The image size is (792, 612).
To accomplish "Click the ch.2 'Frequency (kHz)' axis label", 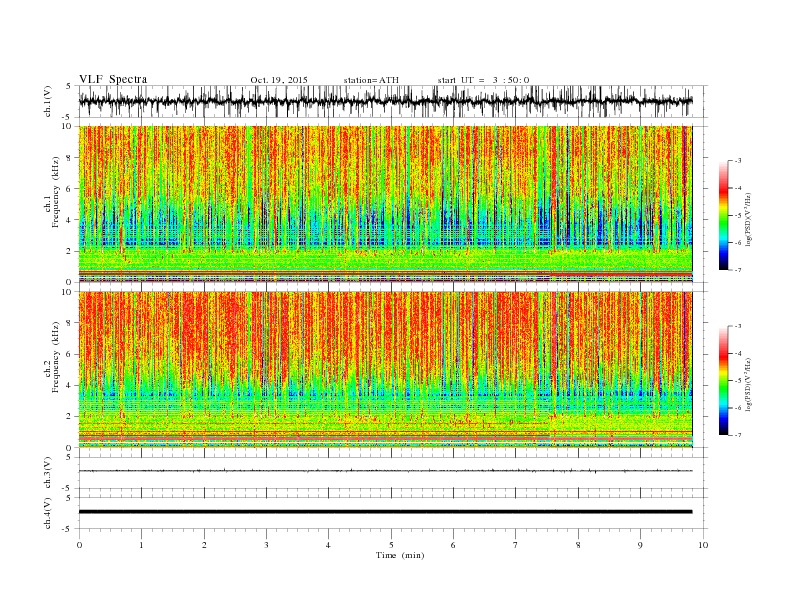I will pos(56,357).
